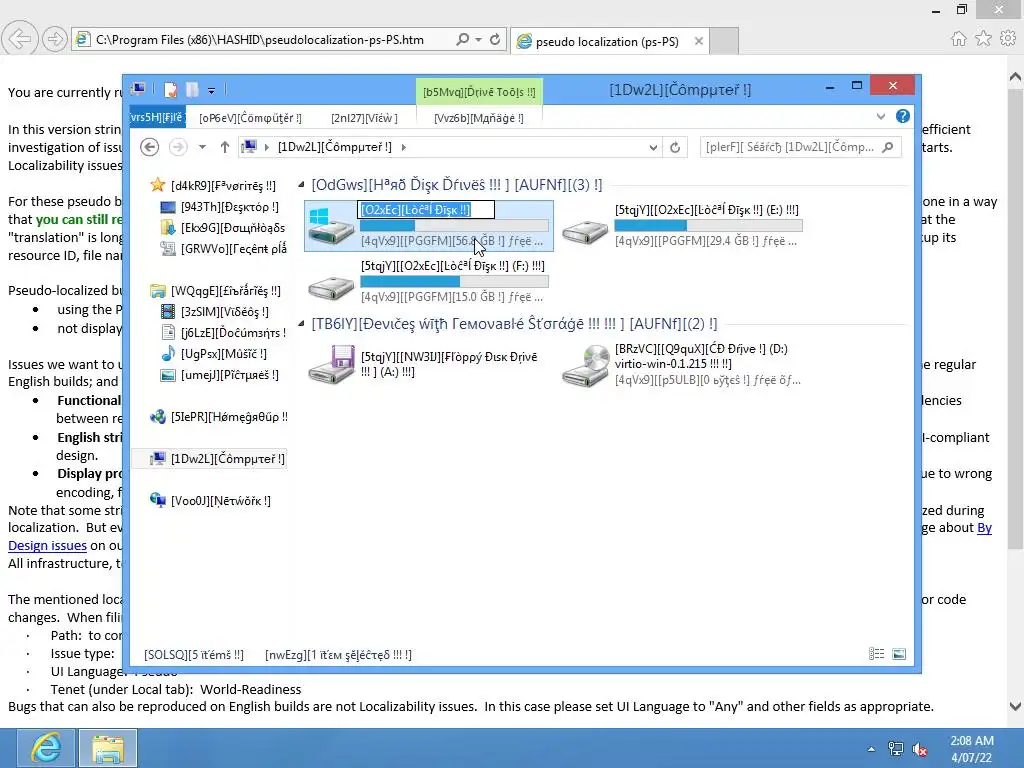Open the View ribbon tab

(364, 118)
